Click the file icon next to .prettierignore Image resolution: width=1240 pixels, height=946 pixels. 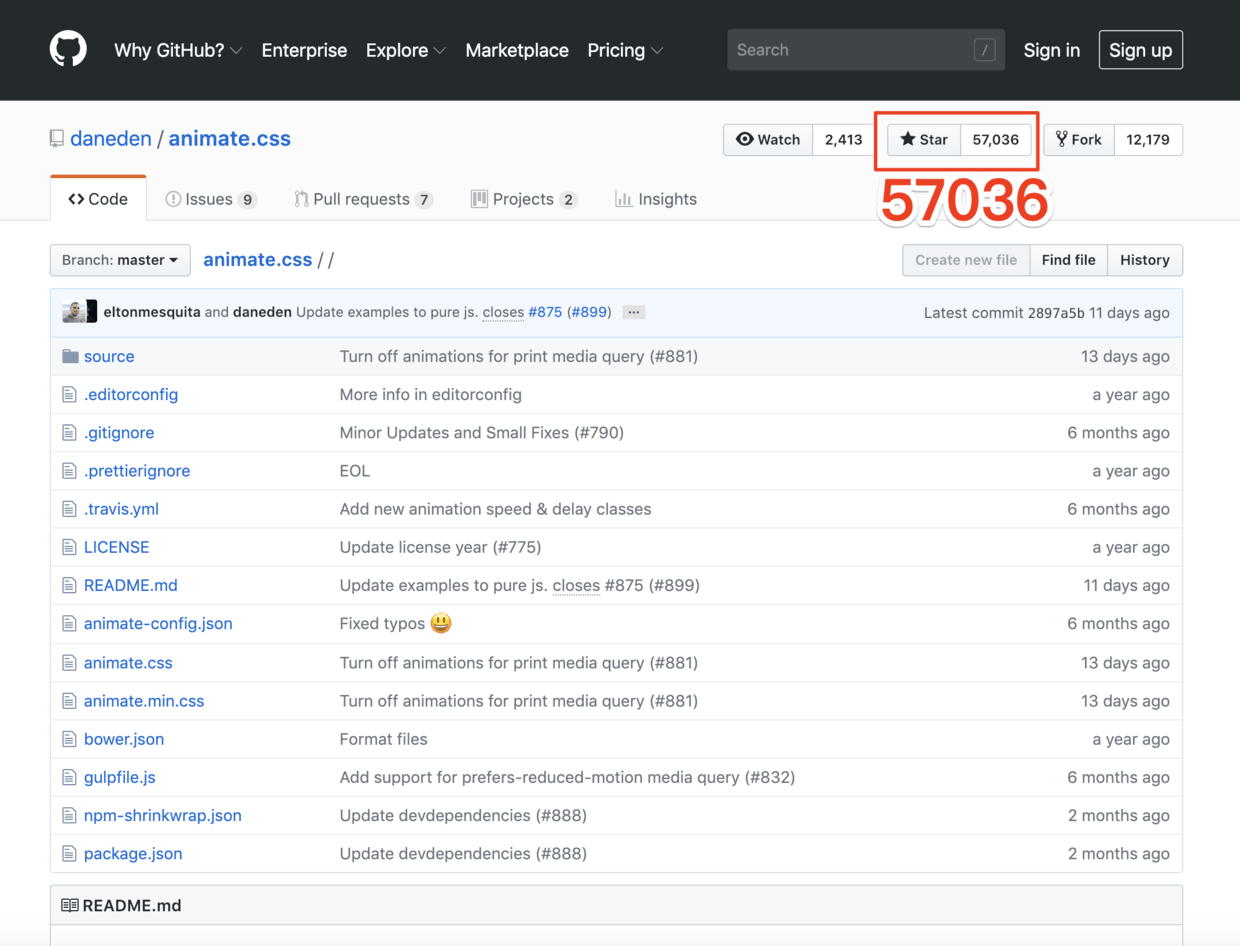[69, 471]
